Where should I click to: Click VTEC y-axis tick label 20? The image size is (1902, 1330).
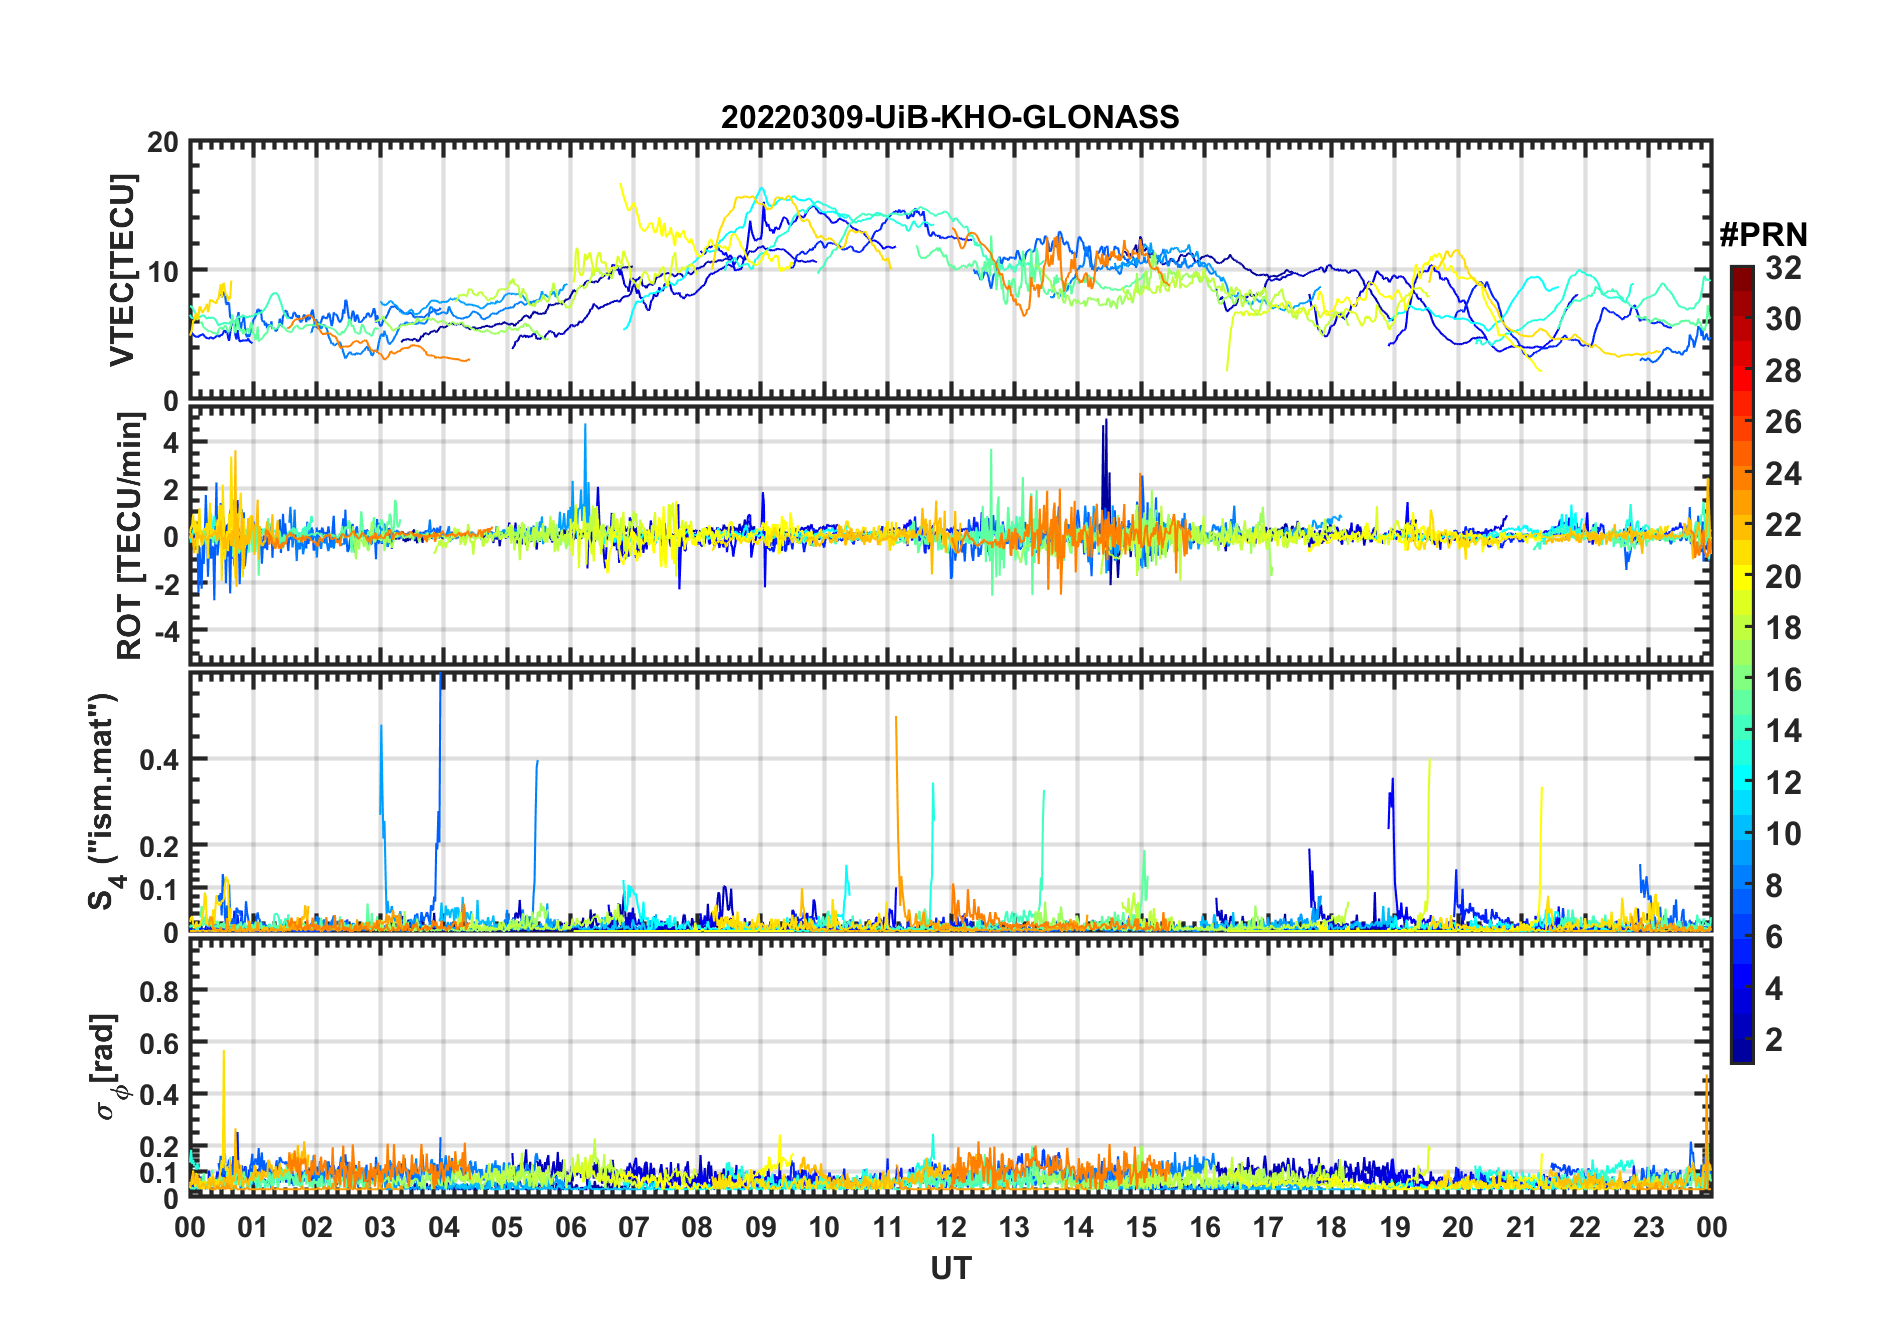point(163,143)
